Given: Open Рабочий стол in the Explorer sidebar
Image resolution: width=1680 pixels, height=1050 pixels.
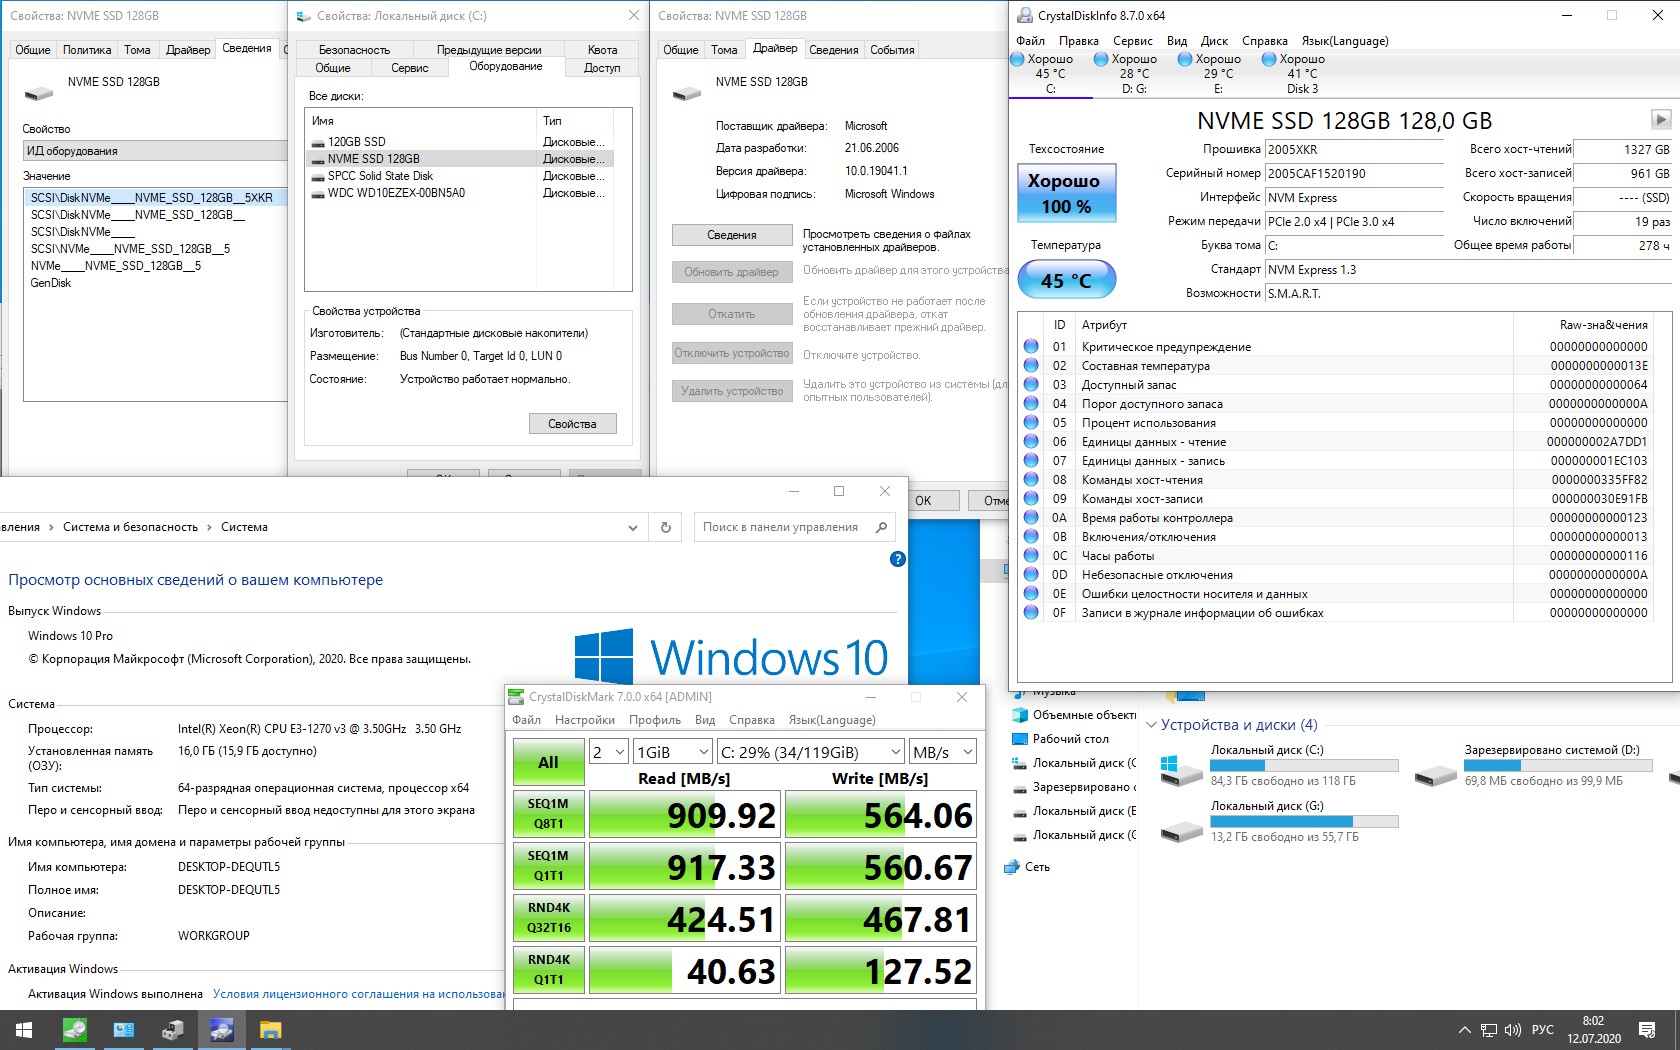Looking at the screenshot, I should pyautogui.click(x=1061, y=739).
